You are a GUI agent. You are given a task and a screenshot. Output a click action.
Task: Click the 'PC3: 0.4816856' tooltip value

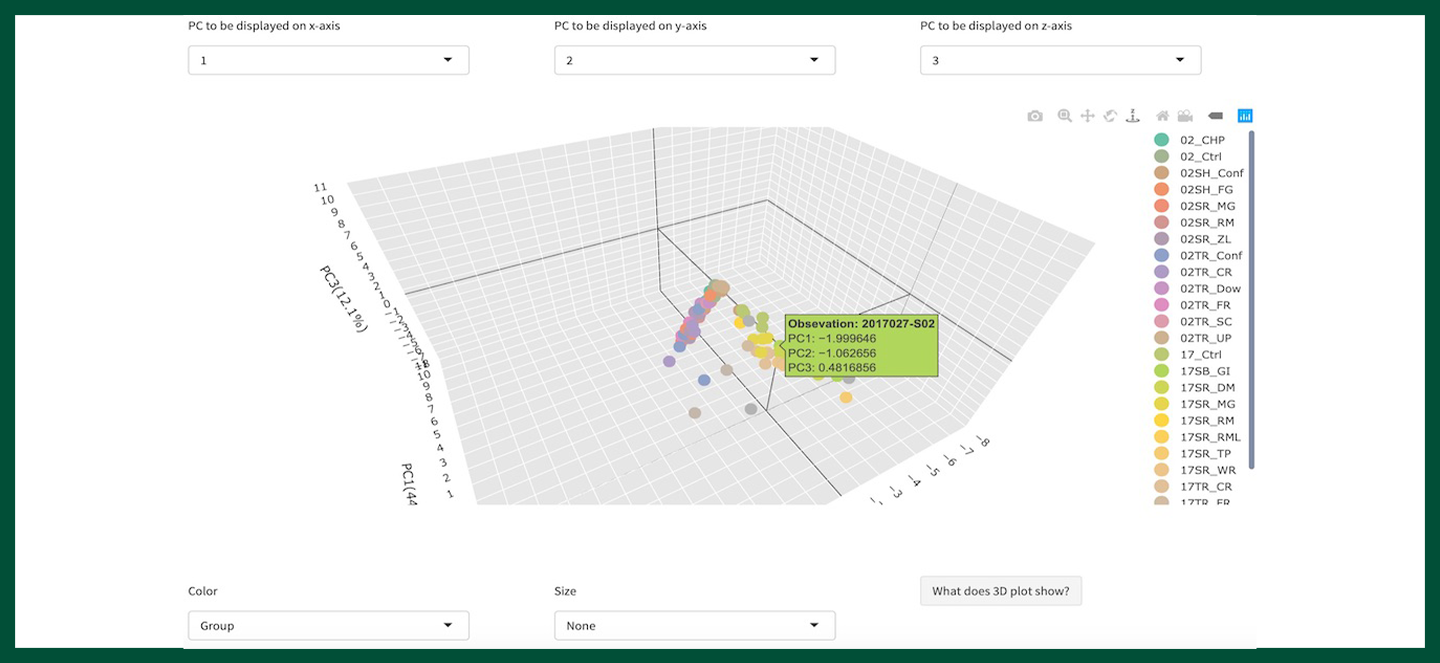[x=832, y=368]
